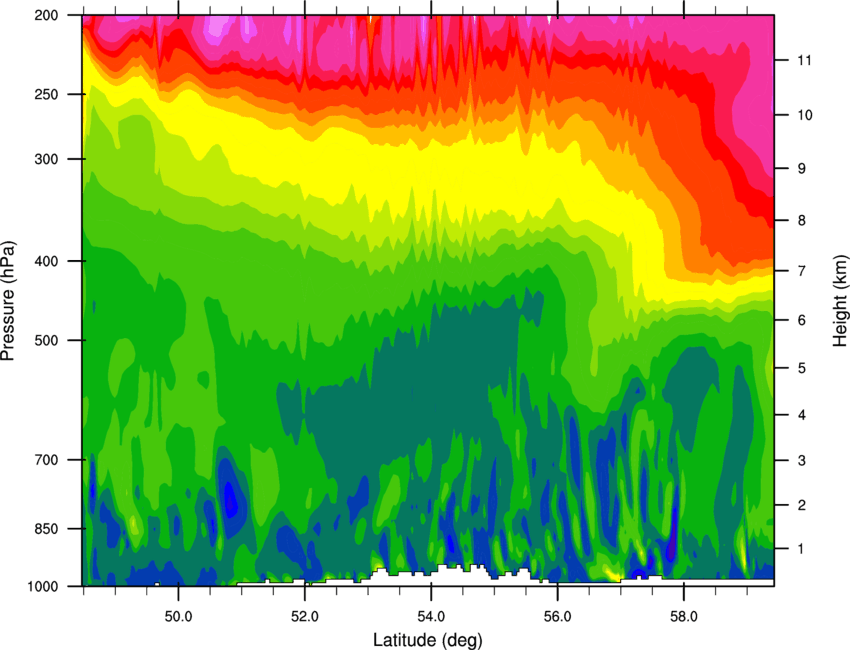
Task: Pick the 10 km height label
Action: click(x=805, y=115)
